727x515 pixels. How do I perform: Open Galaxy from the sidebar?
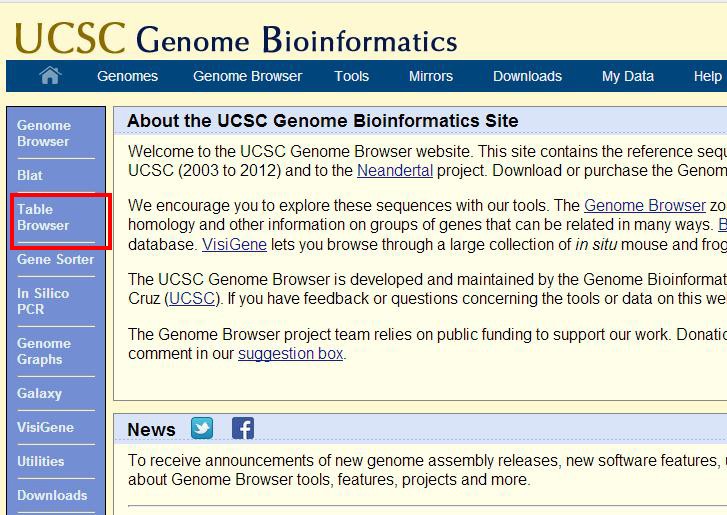tap(39, 394)
